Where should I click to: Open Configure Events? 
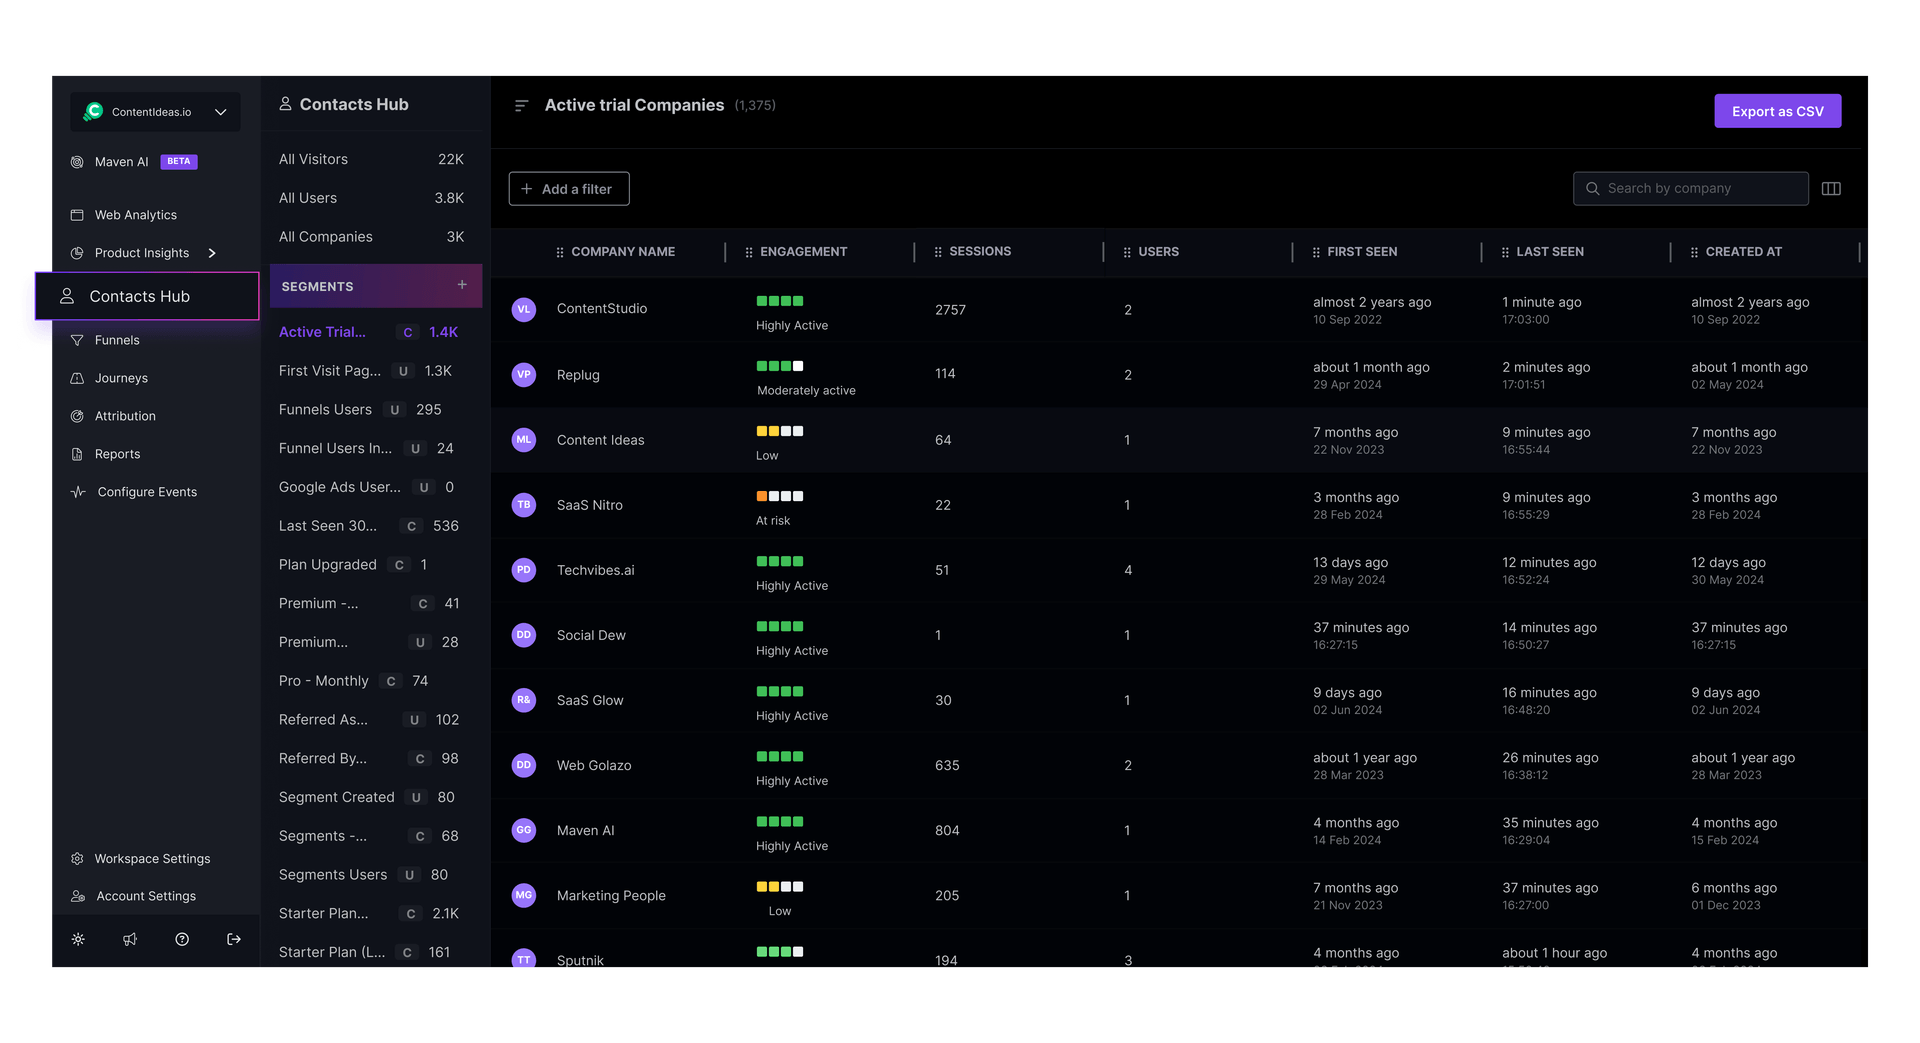[145, 491]
